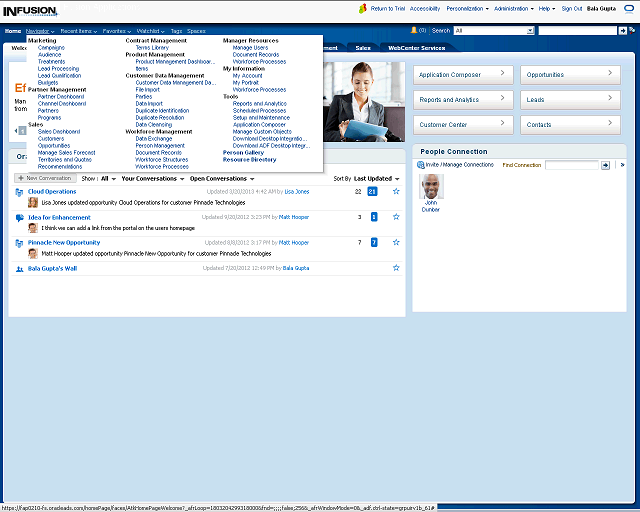Click Pinnacle New Opportunity unread count badge
The image size is (640, 512).
point(374,243)
